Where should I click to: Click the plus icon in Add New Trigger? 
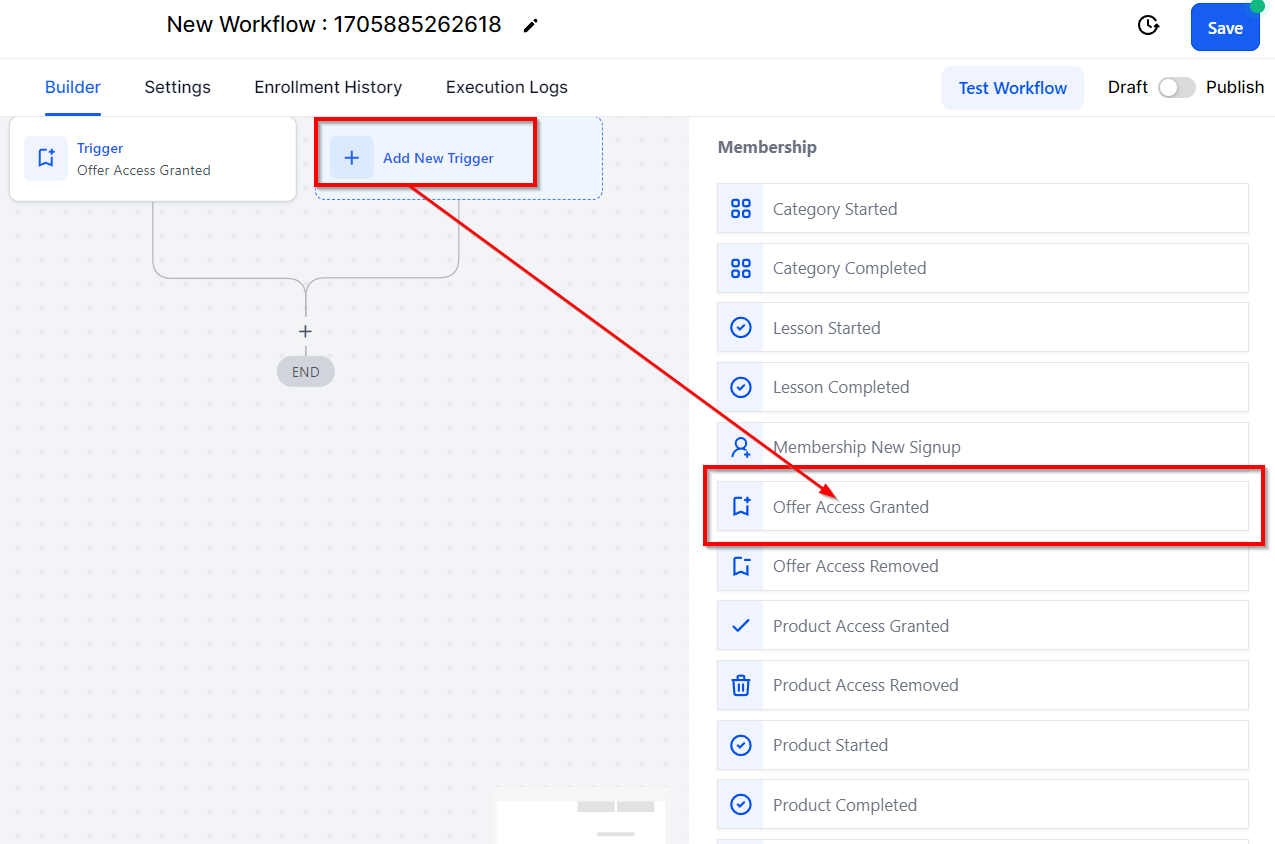click(352, 158)
